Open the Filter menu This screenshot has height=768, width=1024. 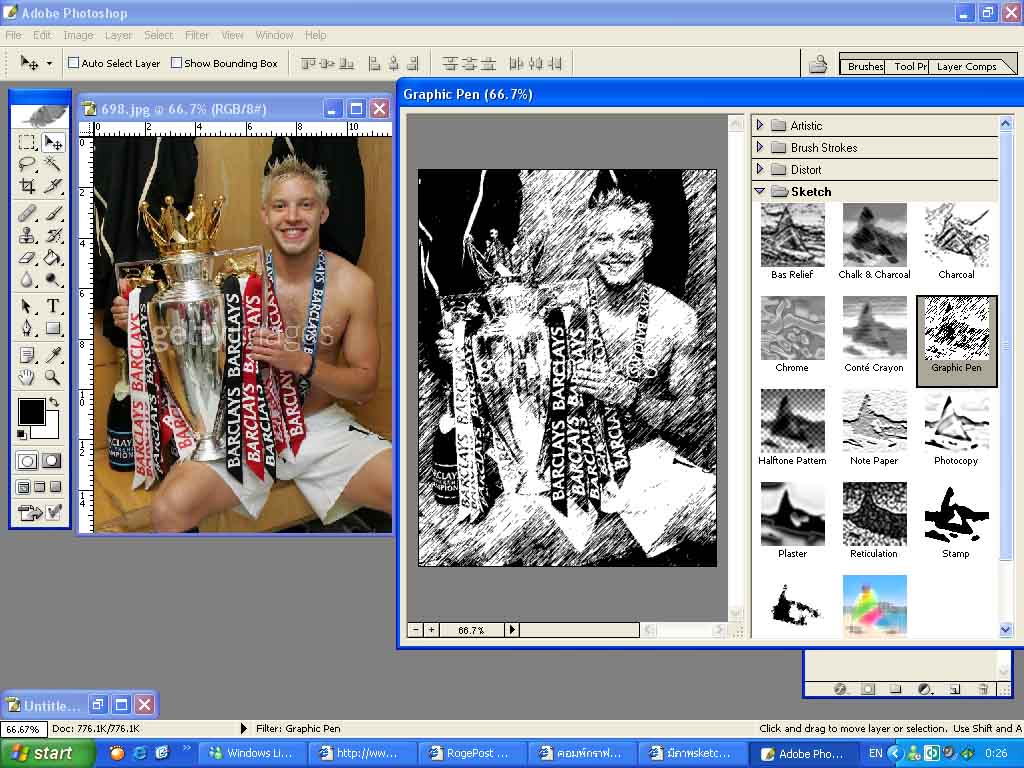[x=197, y=35]
